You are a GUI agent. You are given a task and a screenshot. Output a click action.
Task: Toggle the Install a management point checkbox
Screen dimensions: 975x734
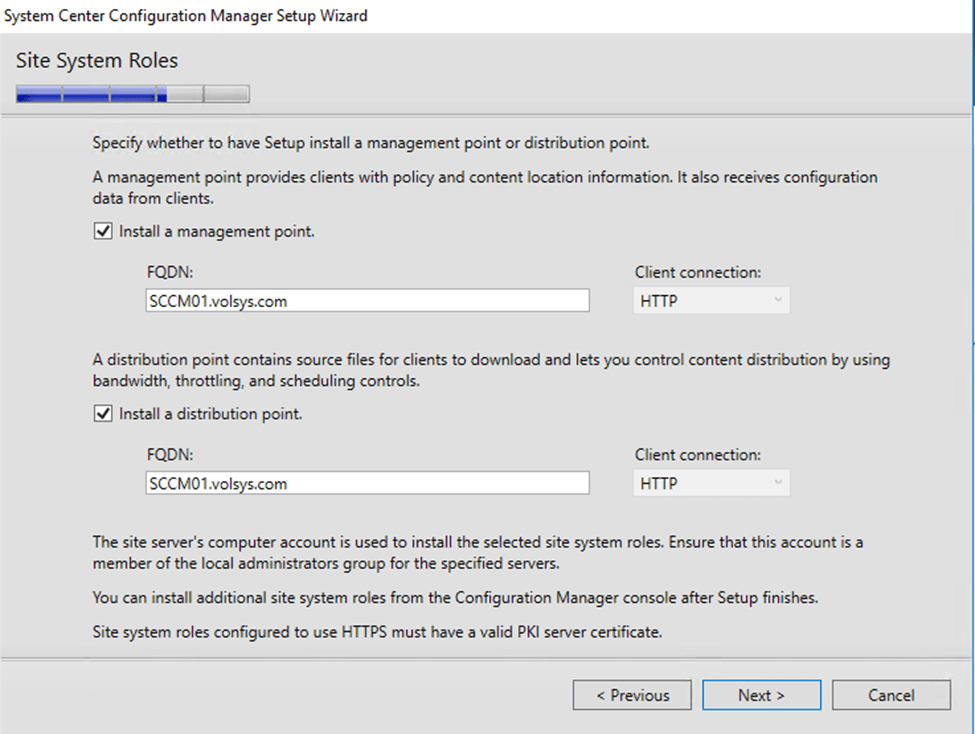click(x=102, y=231)
